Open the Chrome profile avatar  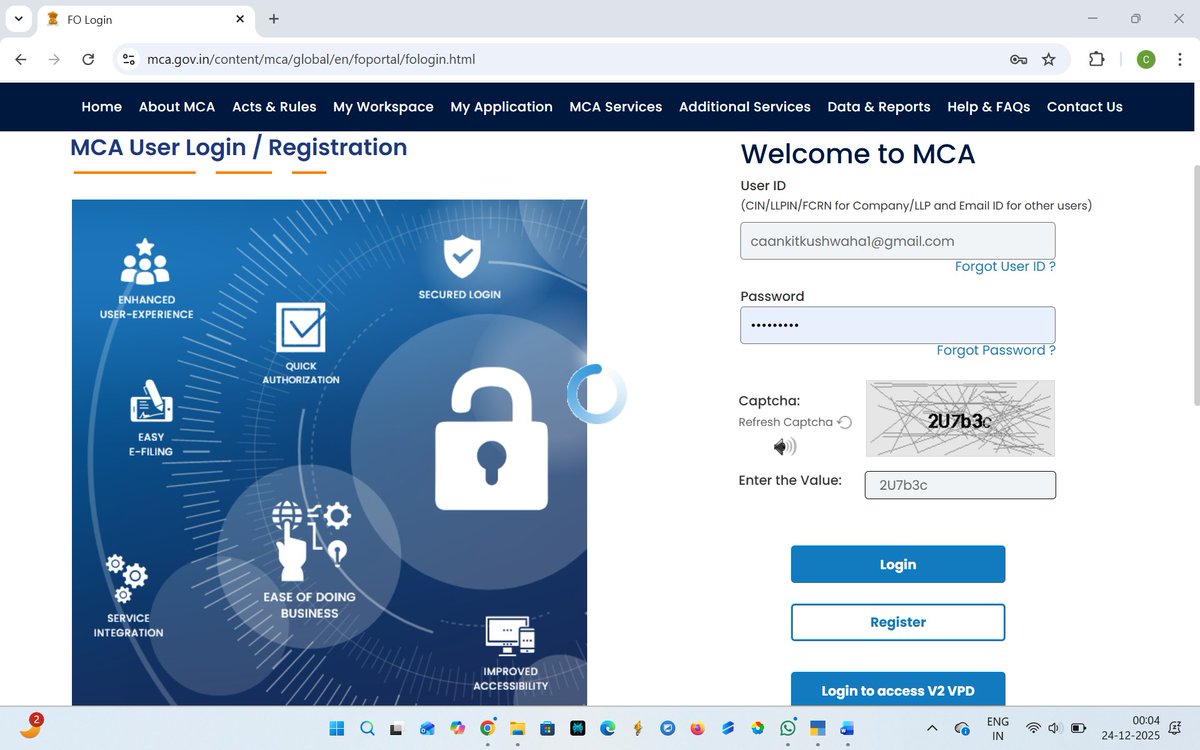click(1146, 59)
